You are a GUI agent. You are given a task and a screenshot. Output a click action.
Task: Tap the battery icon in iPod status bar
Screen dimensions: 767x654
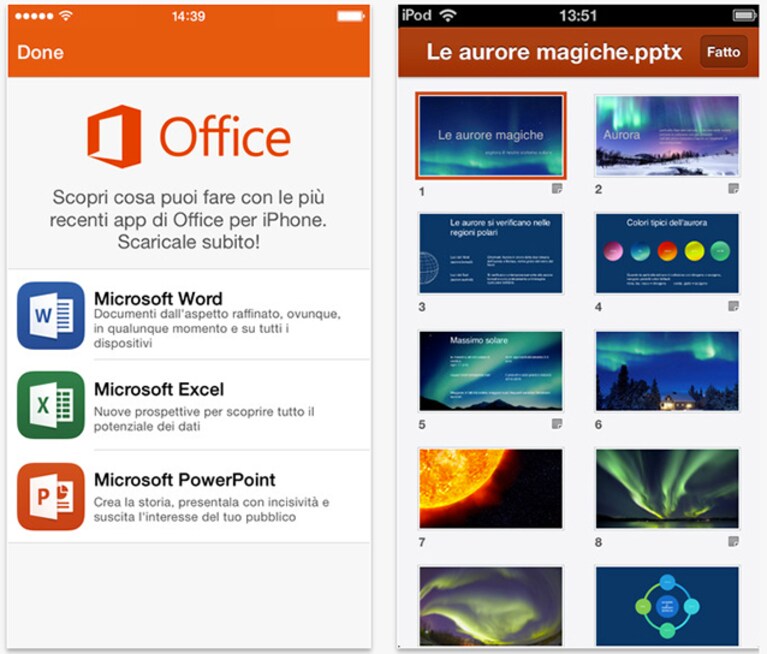pos(744,16)
